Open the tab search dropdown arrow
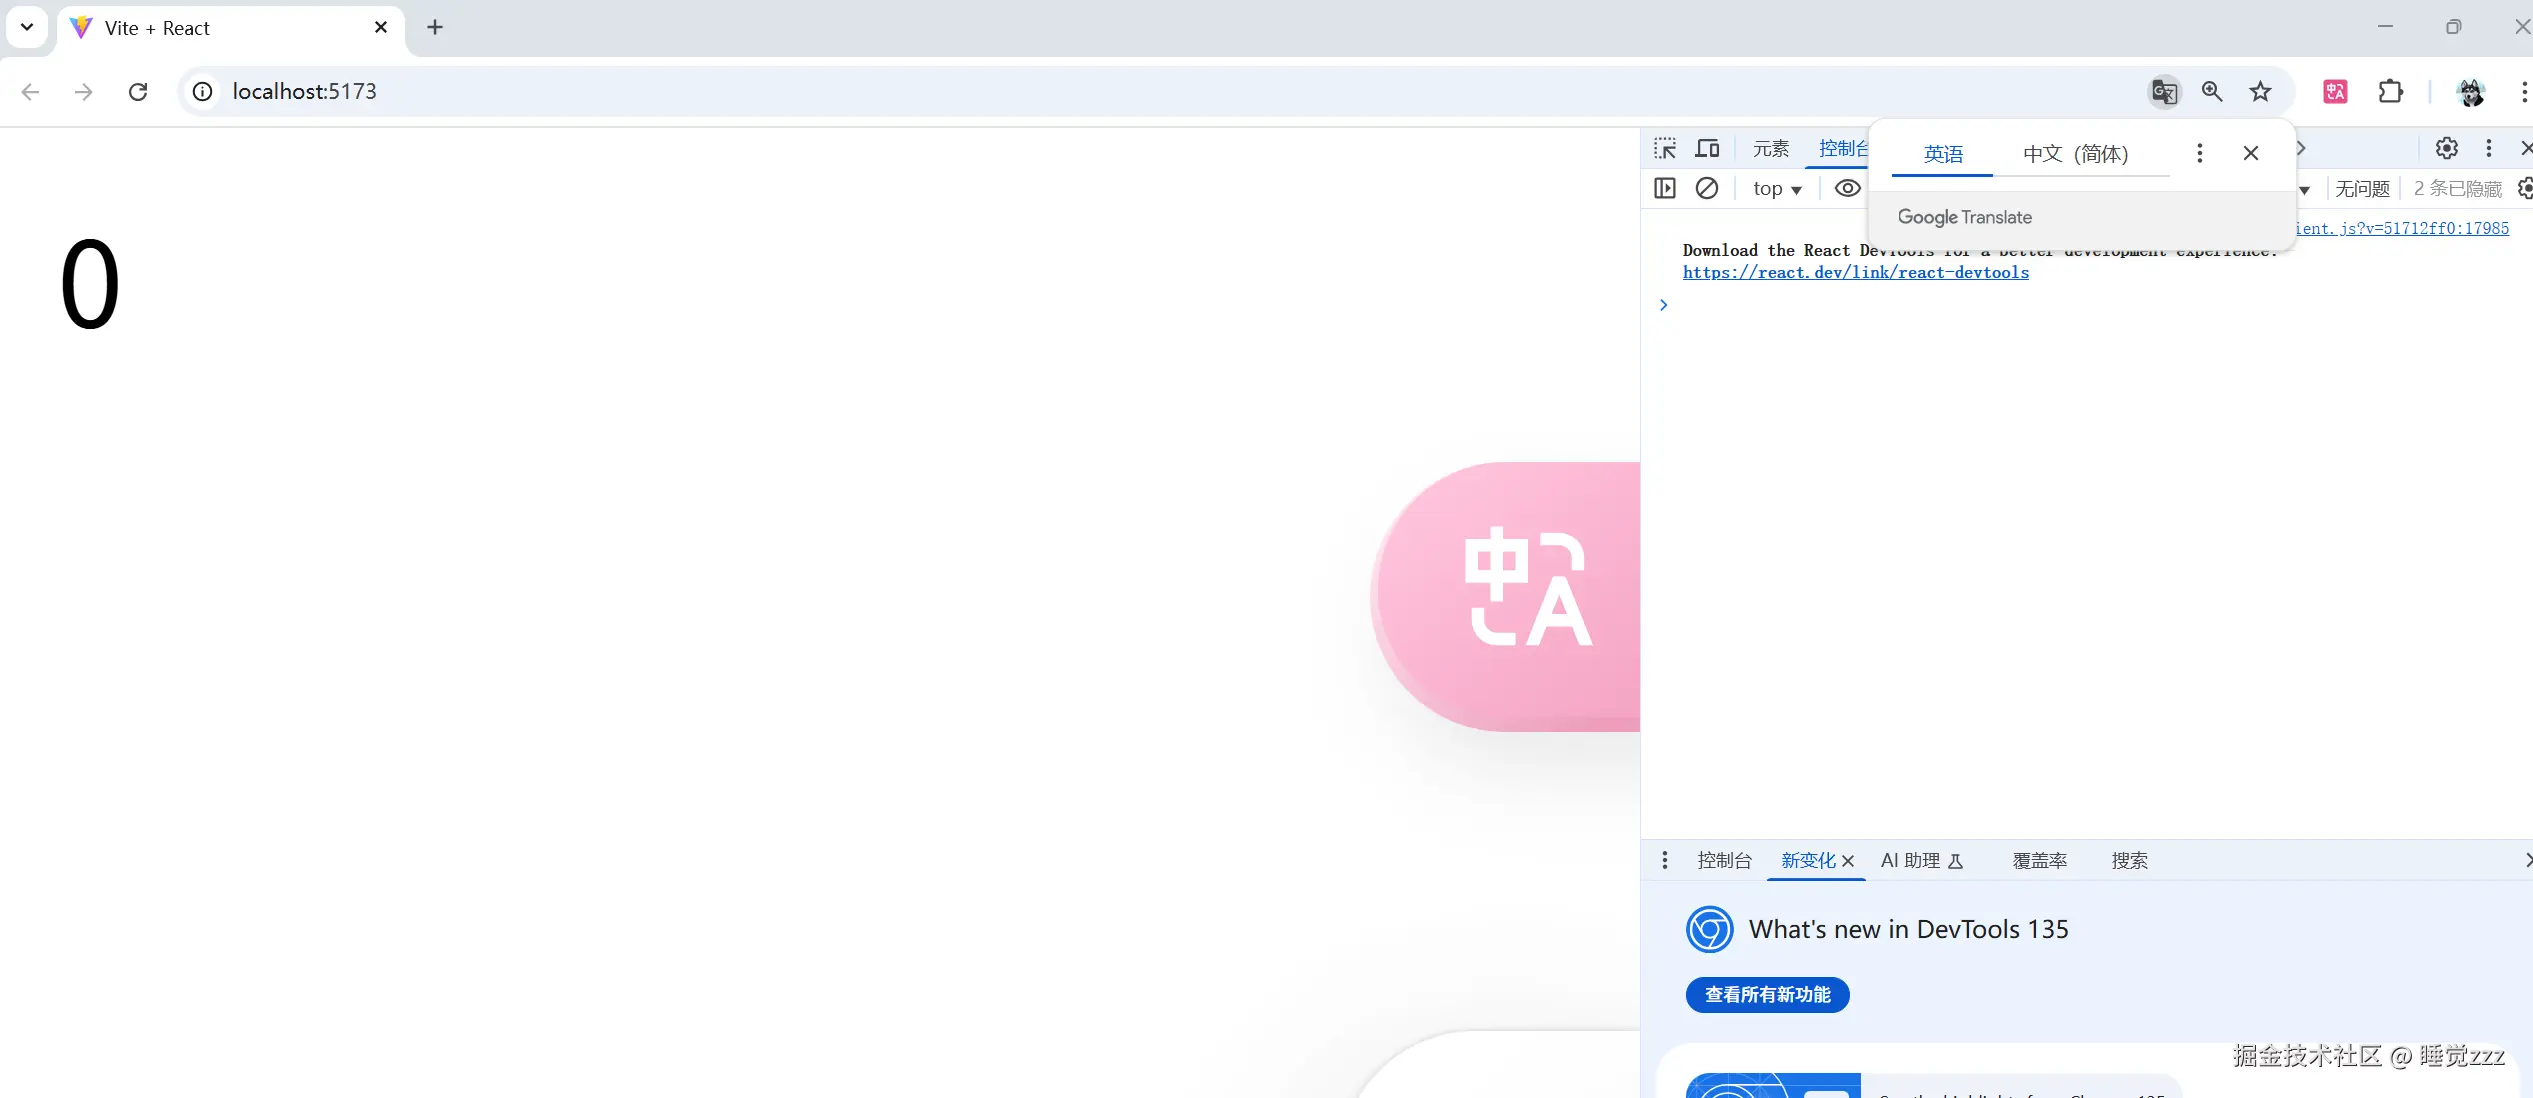 (27, 27)
